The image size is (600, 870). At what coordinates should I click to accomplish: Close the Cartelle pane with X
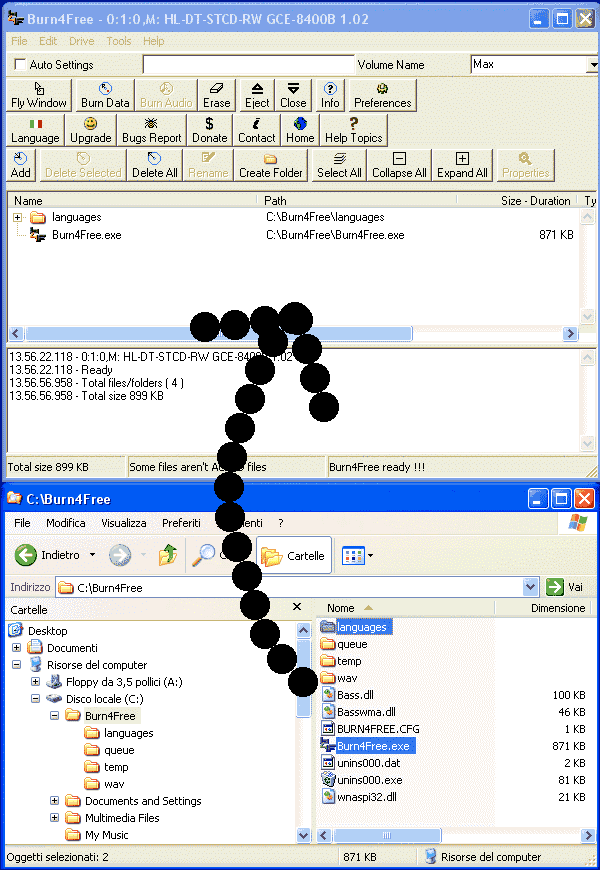(x=297, y=607)
